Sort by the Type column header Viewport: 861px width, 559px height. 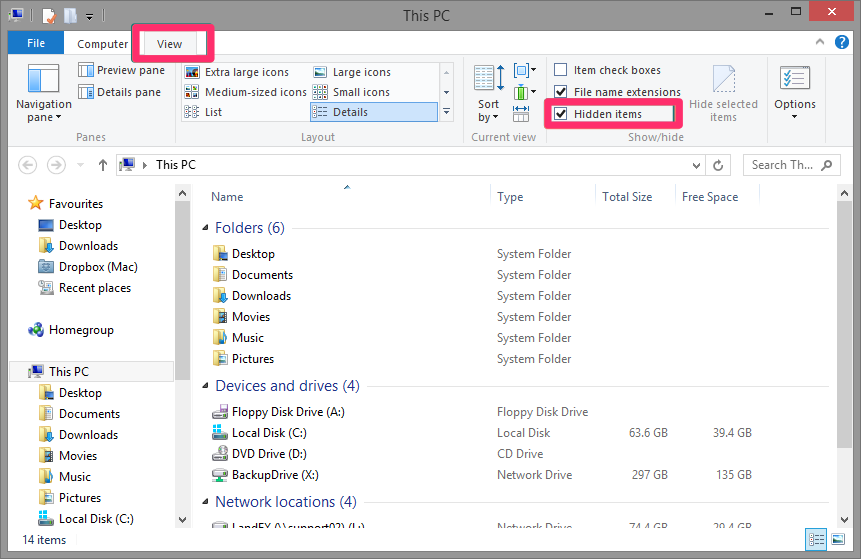[x=510, y=197]
